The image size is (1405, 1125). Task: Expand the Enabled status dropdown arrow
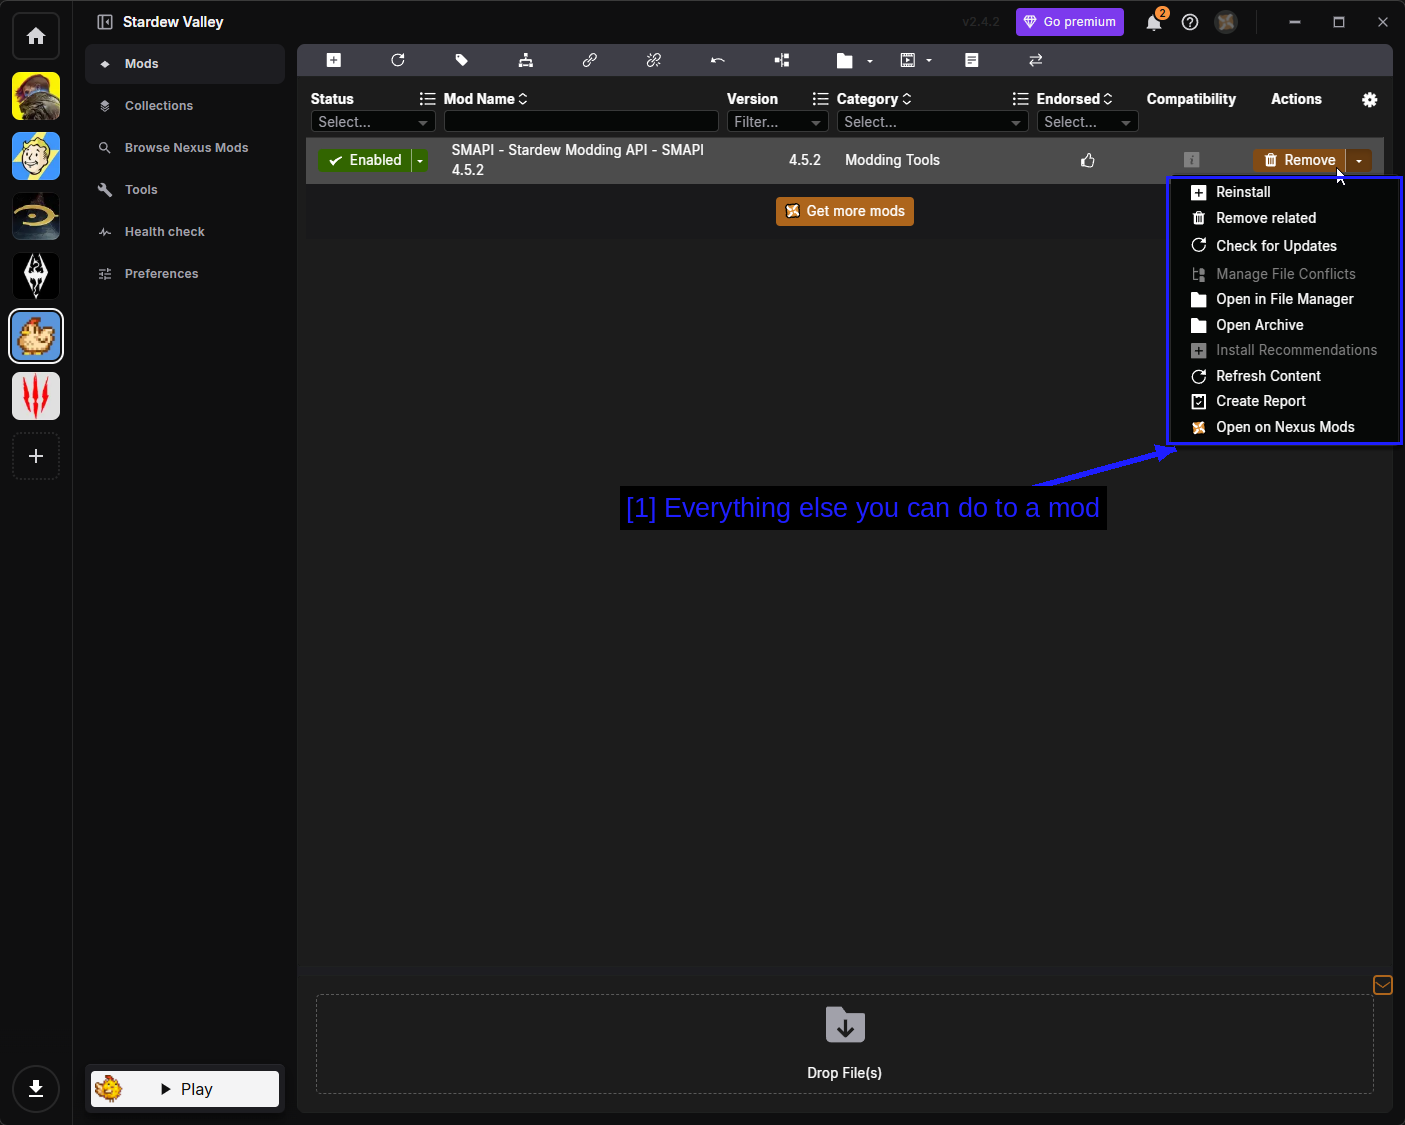[x=420, y=160]
